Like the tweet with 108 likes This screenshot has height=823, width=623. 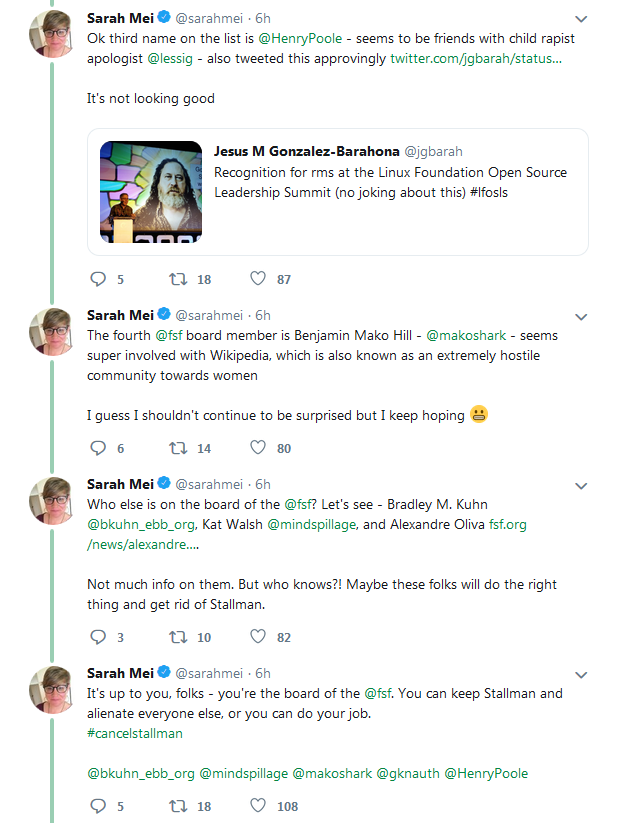[258, 806]
